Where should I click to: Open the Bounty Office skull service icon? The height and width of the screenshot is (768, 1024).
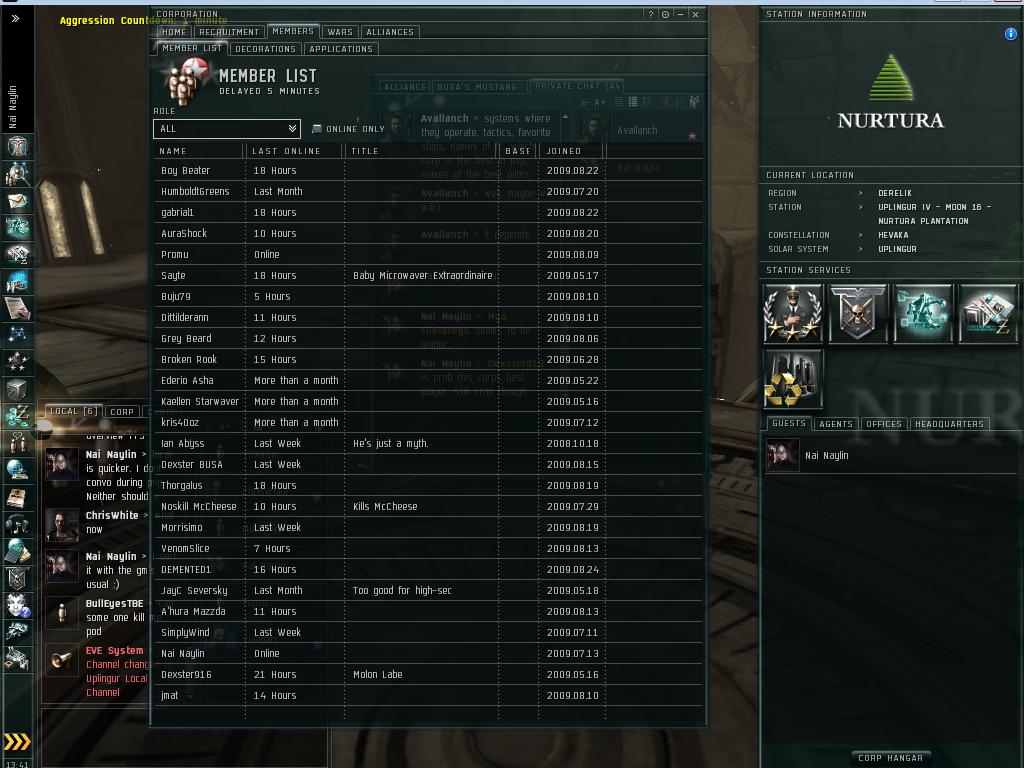coord(857,313)
